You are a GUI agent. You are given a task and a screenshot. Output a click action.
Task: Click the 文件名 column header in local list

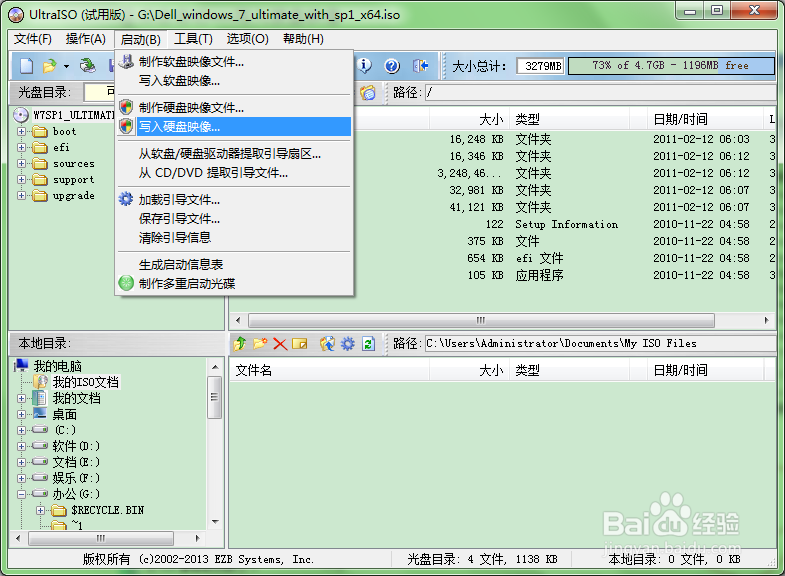coord(329,370)
